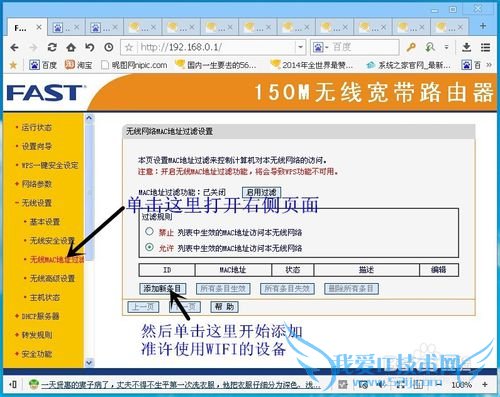The height and width of the screenshot is (397, 500).
Task: Click the sidebar scrollbar up arrow
Action: tap(89, 118)
